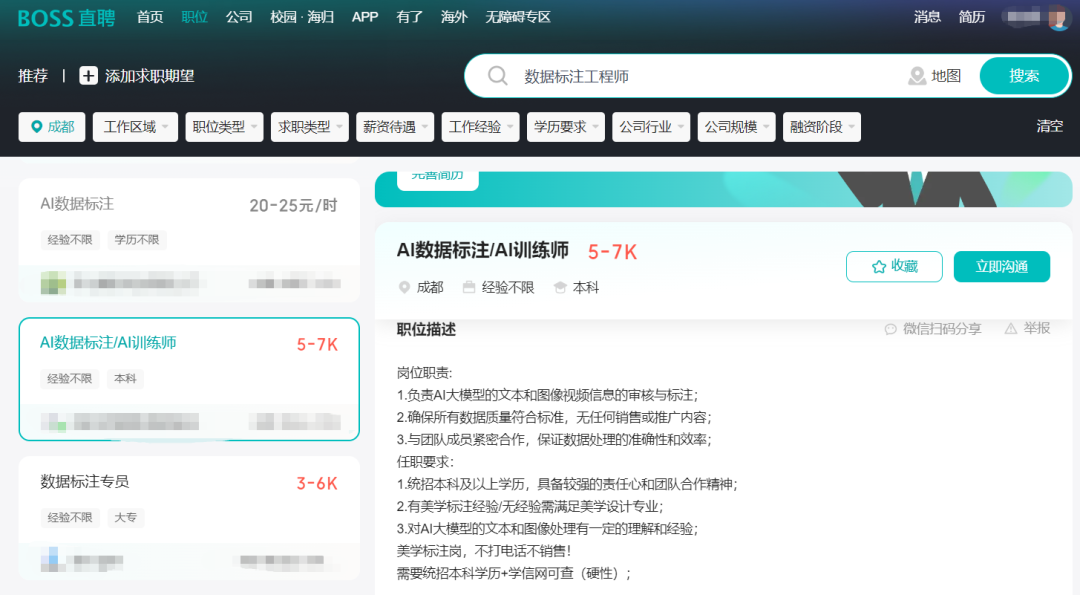
Task: Click the partially visible 完善简历 banner button
Action: coord(437,180)
